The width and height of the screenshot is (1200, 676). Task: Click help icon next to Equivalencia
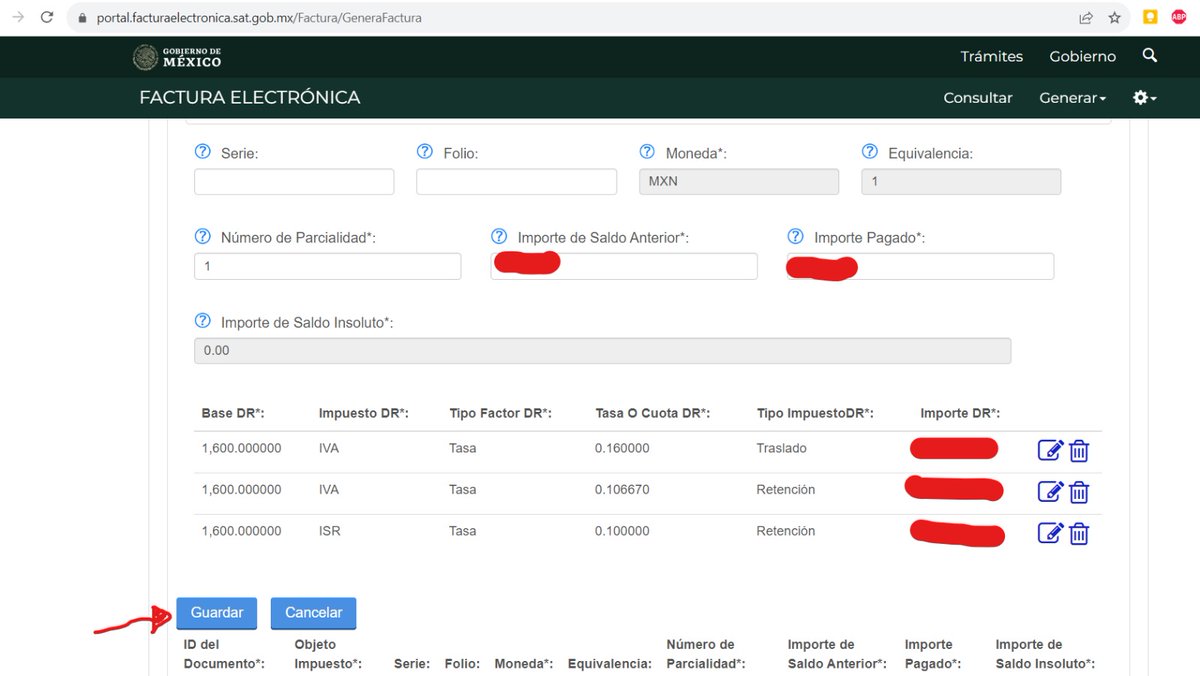pos(870,152)
